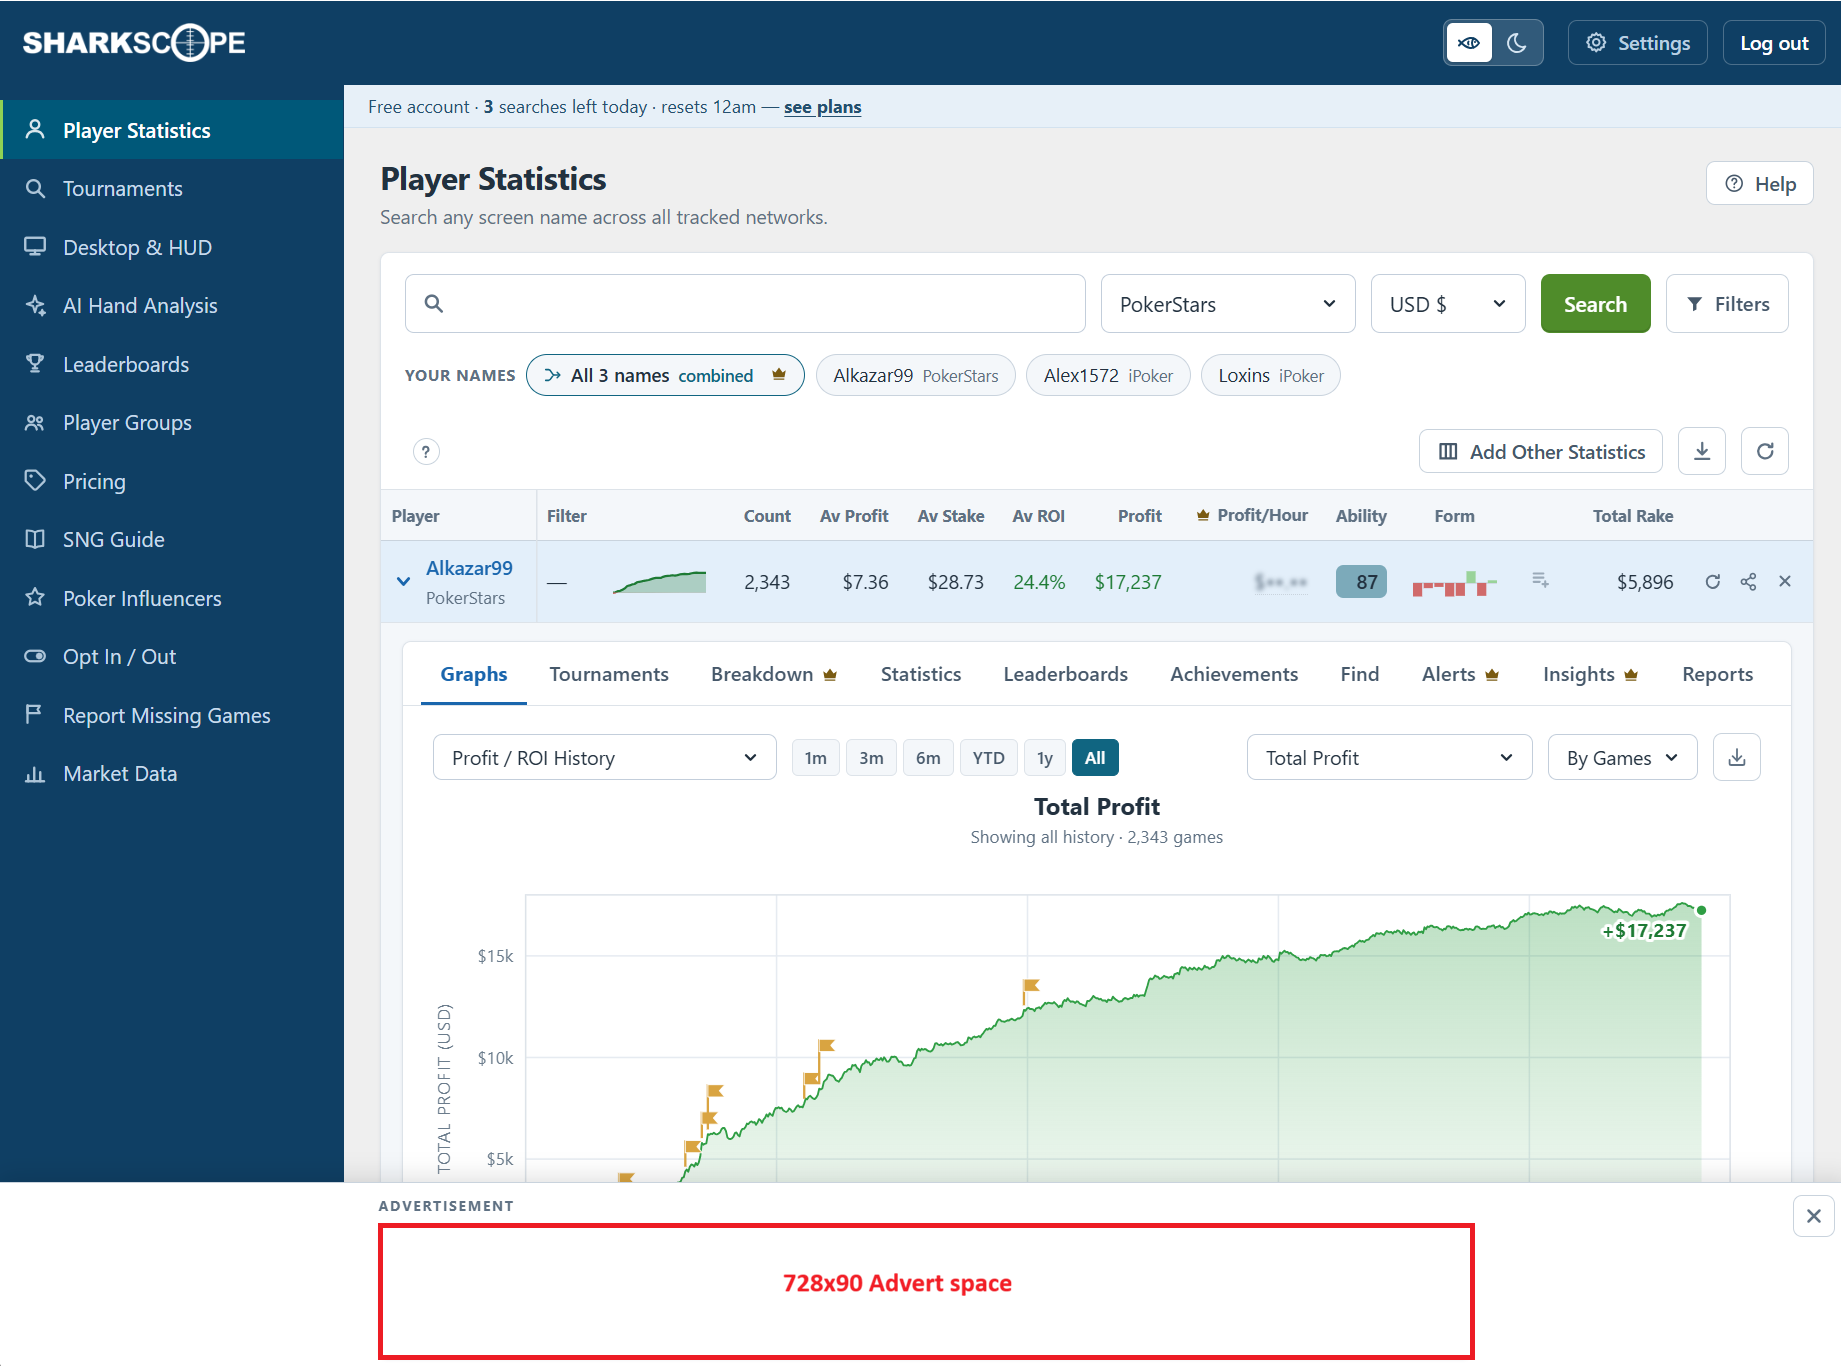The image size is (1841, 1366).
Task: Select the 6m time range
Action: click(x=928, y=757)
